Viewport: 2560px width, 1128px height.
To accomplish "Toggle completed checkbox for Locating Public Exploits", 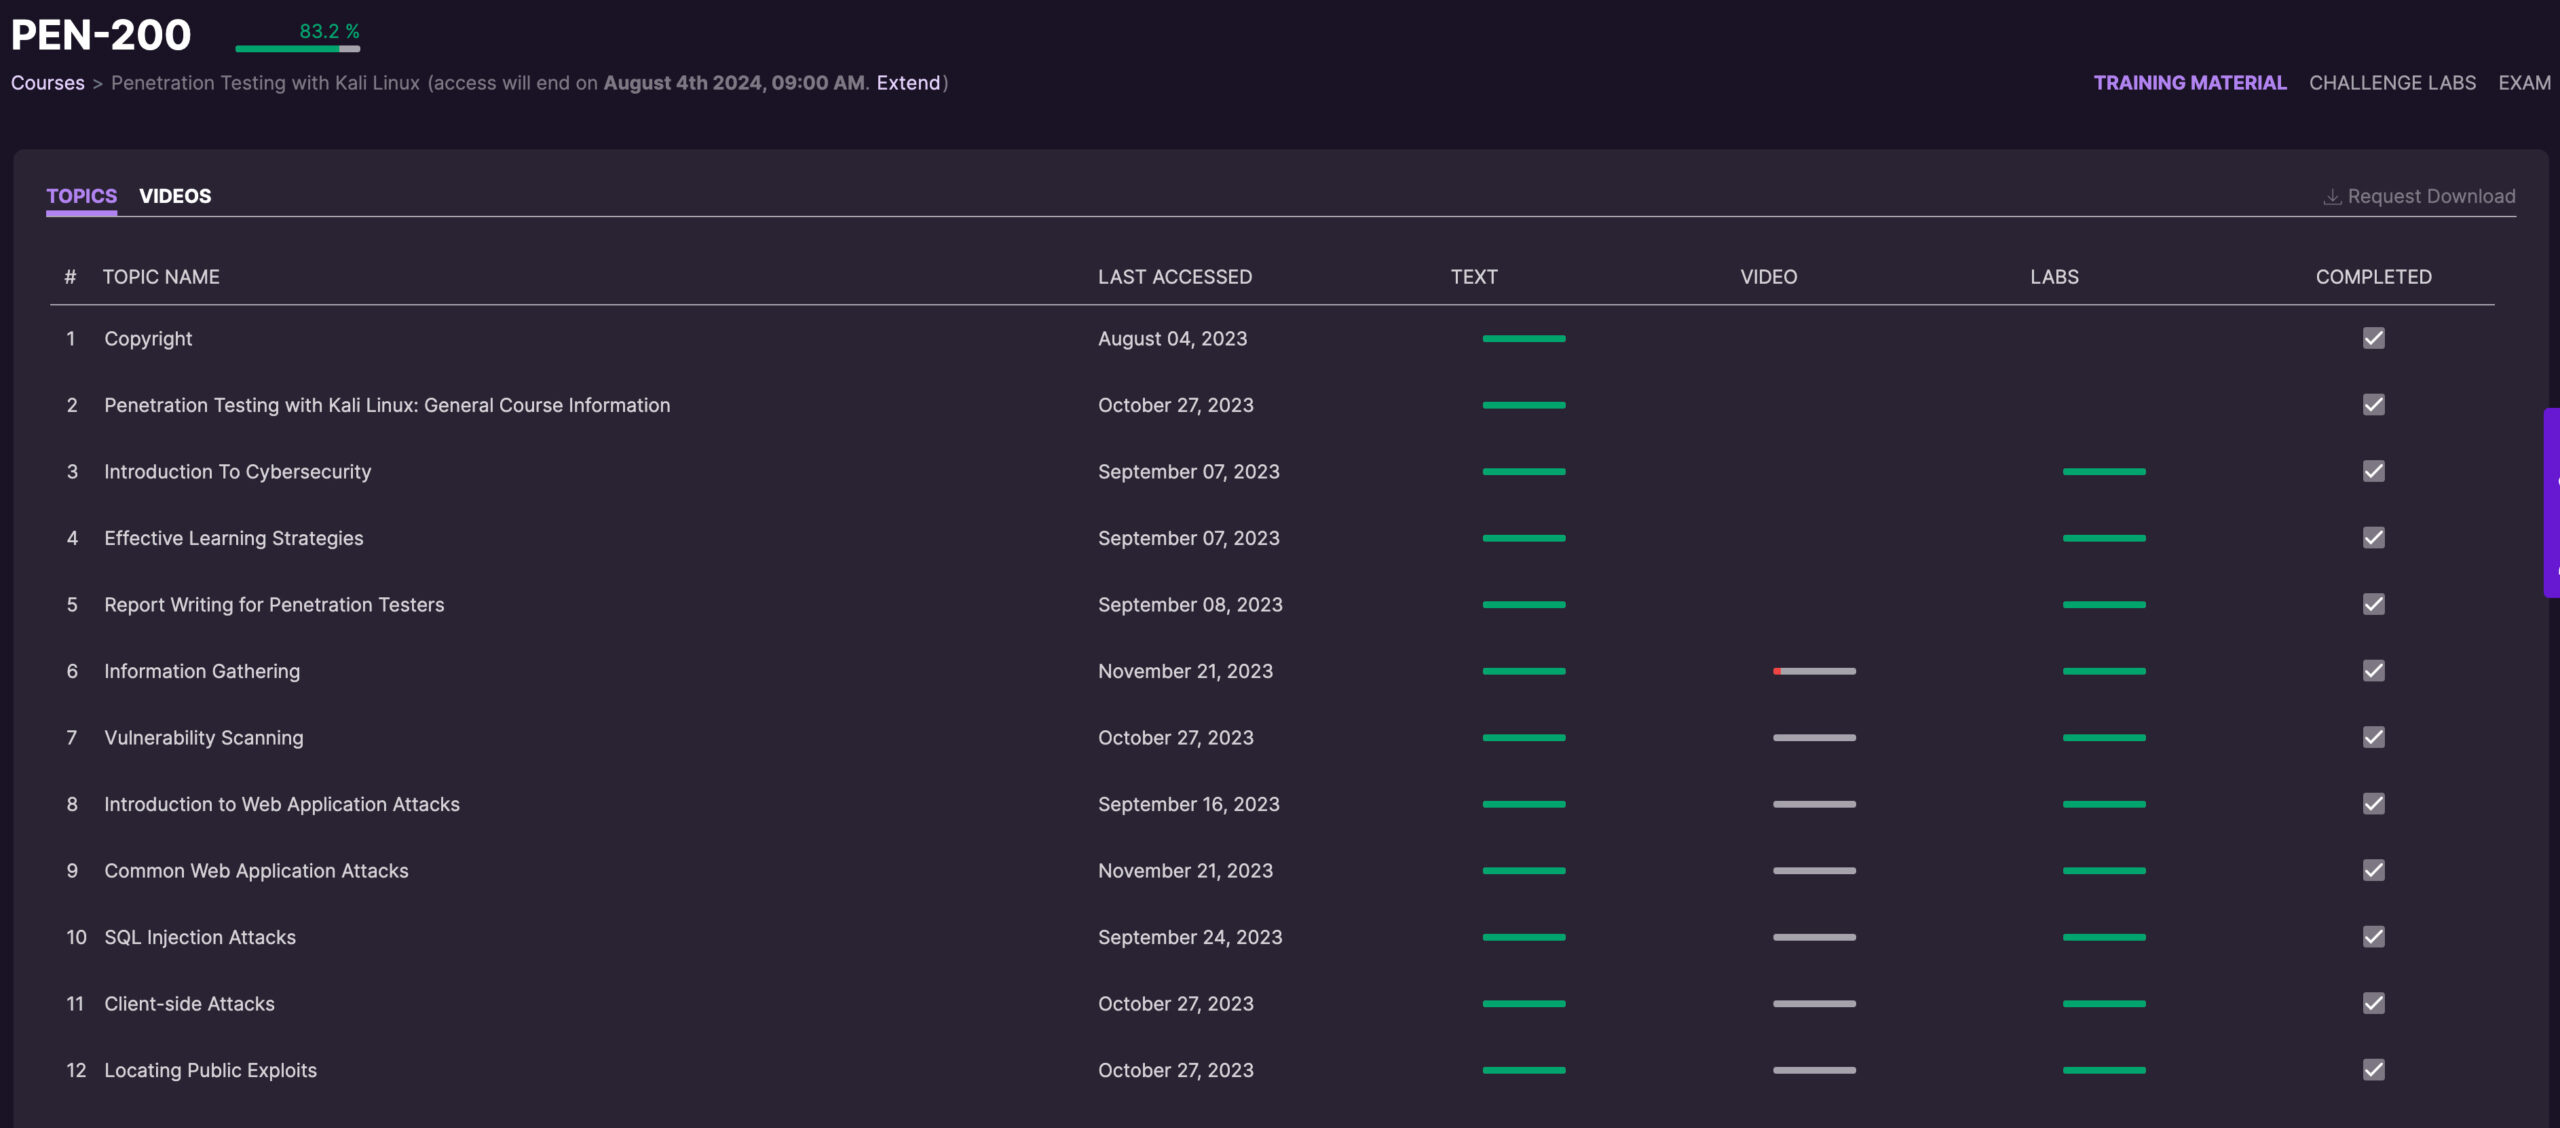I will tap(2374, 1070).
